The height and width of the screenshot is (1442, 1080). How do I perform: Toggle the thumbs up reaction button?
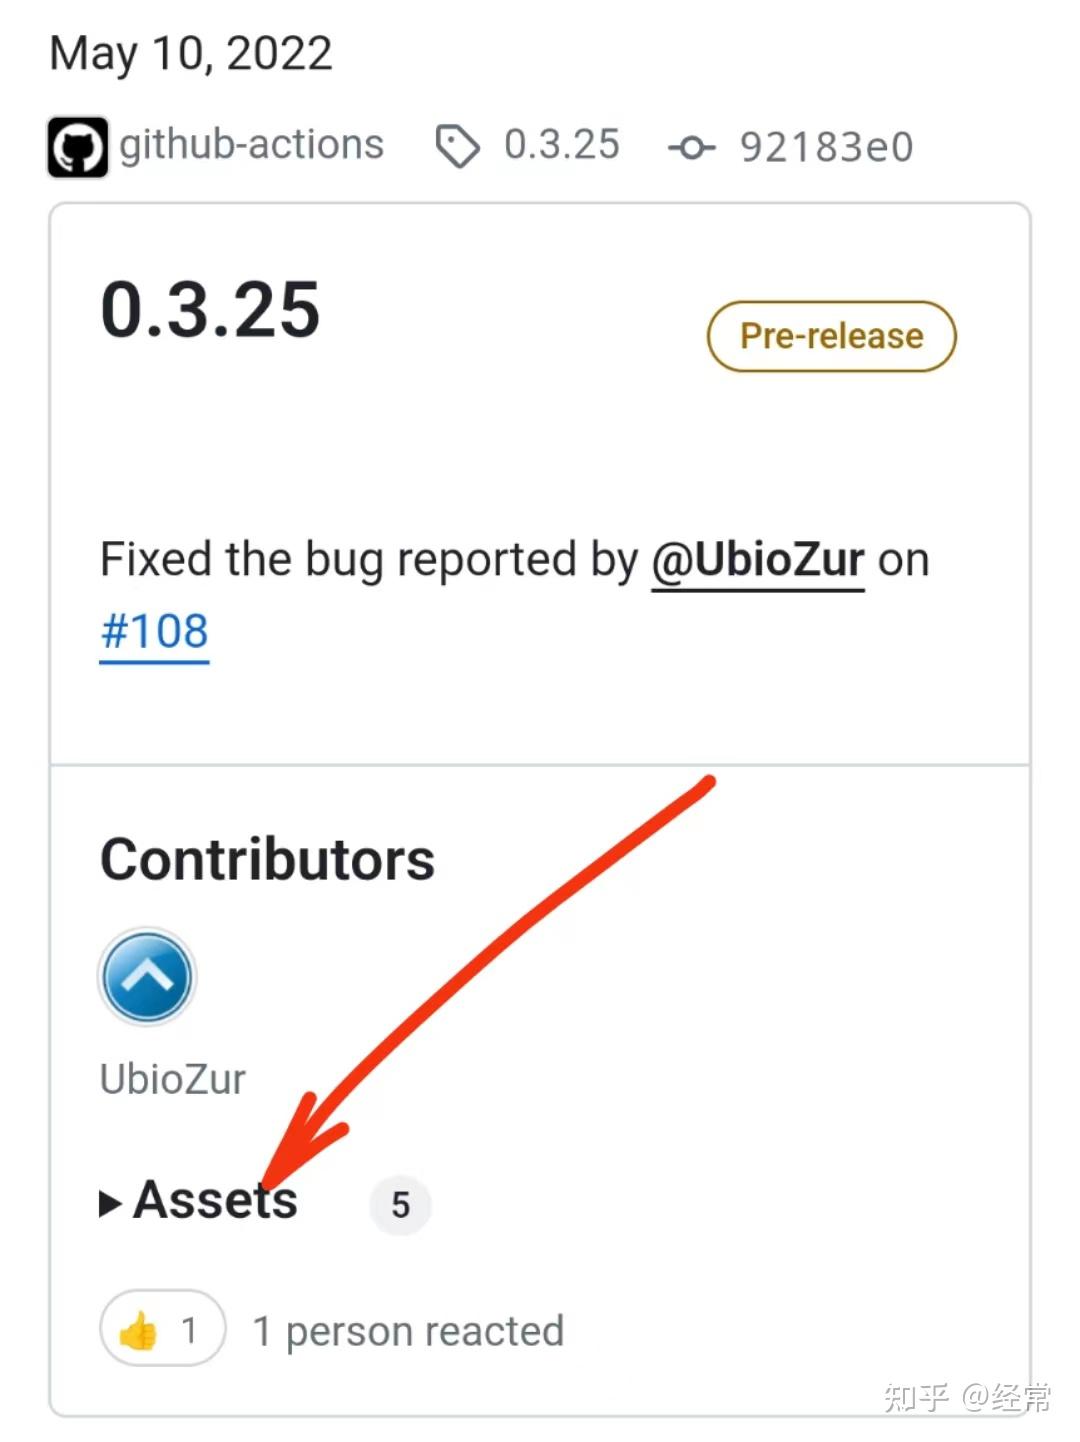tap(162, 1331)
